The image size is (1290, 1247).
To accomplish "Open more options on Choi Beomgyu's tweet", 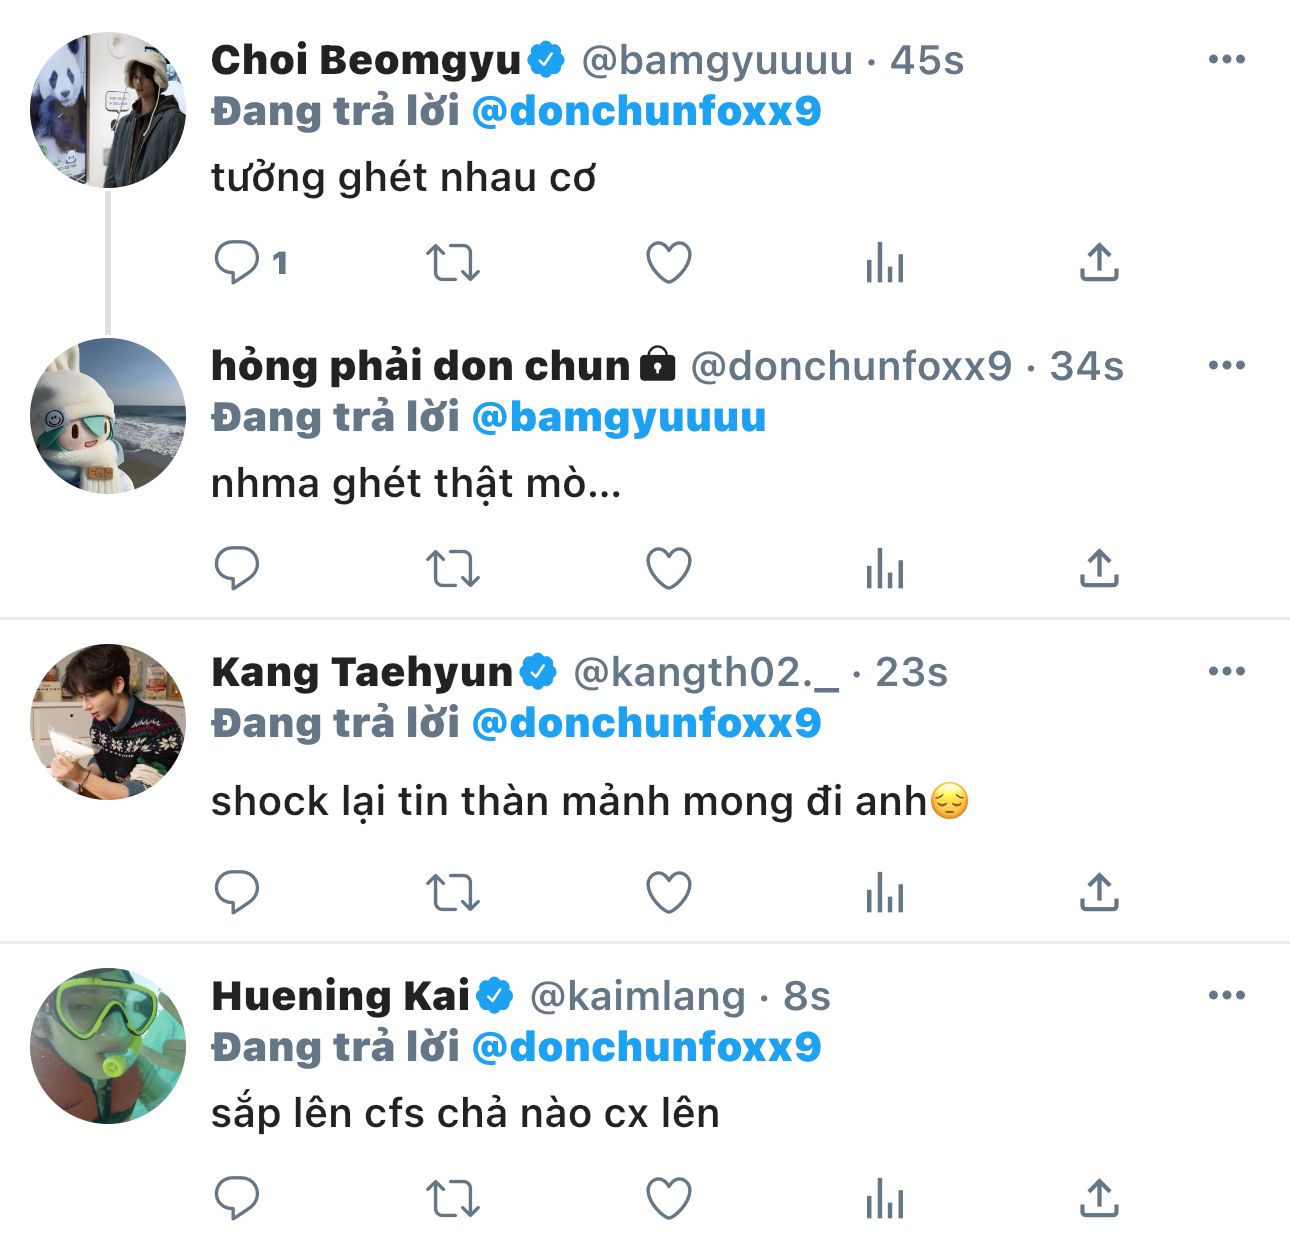I will (1226, 60).
